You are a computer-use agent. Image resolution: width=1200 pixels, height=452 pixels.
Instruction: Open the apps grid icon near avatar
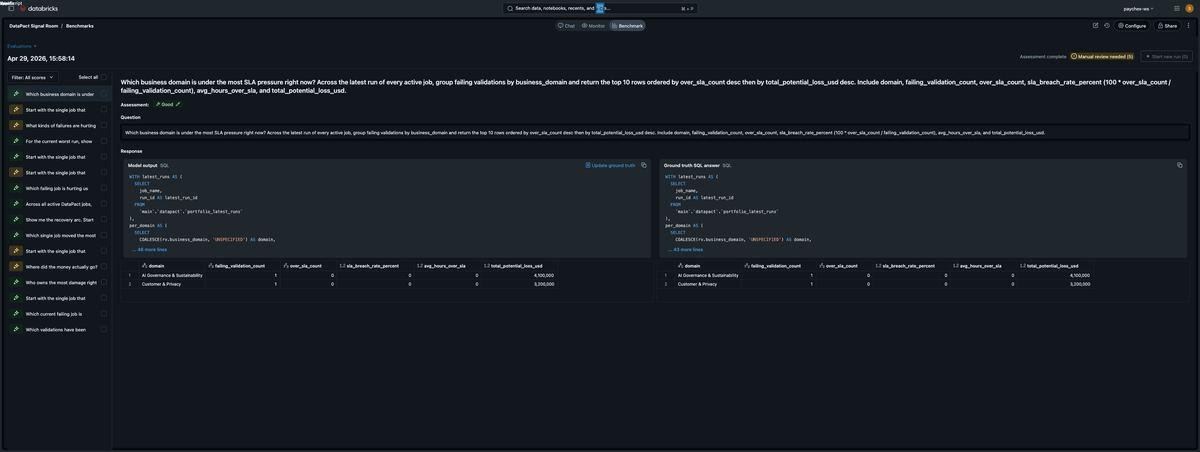[x=1176, y=8]
